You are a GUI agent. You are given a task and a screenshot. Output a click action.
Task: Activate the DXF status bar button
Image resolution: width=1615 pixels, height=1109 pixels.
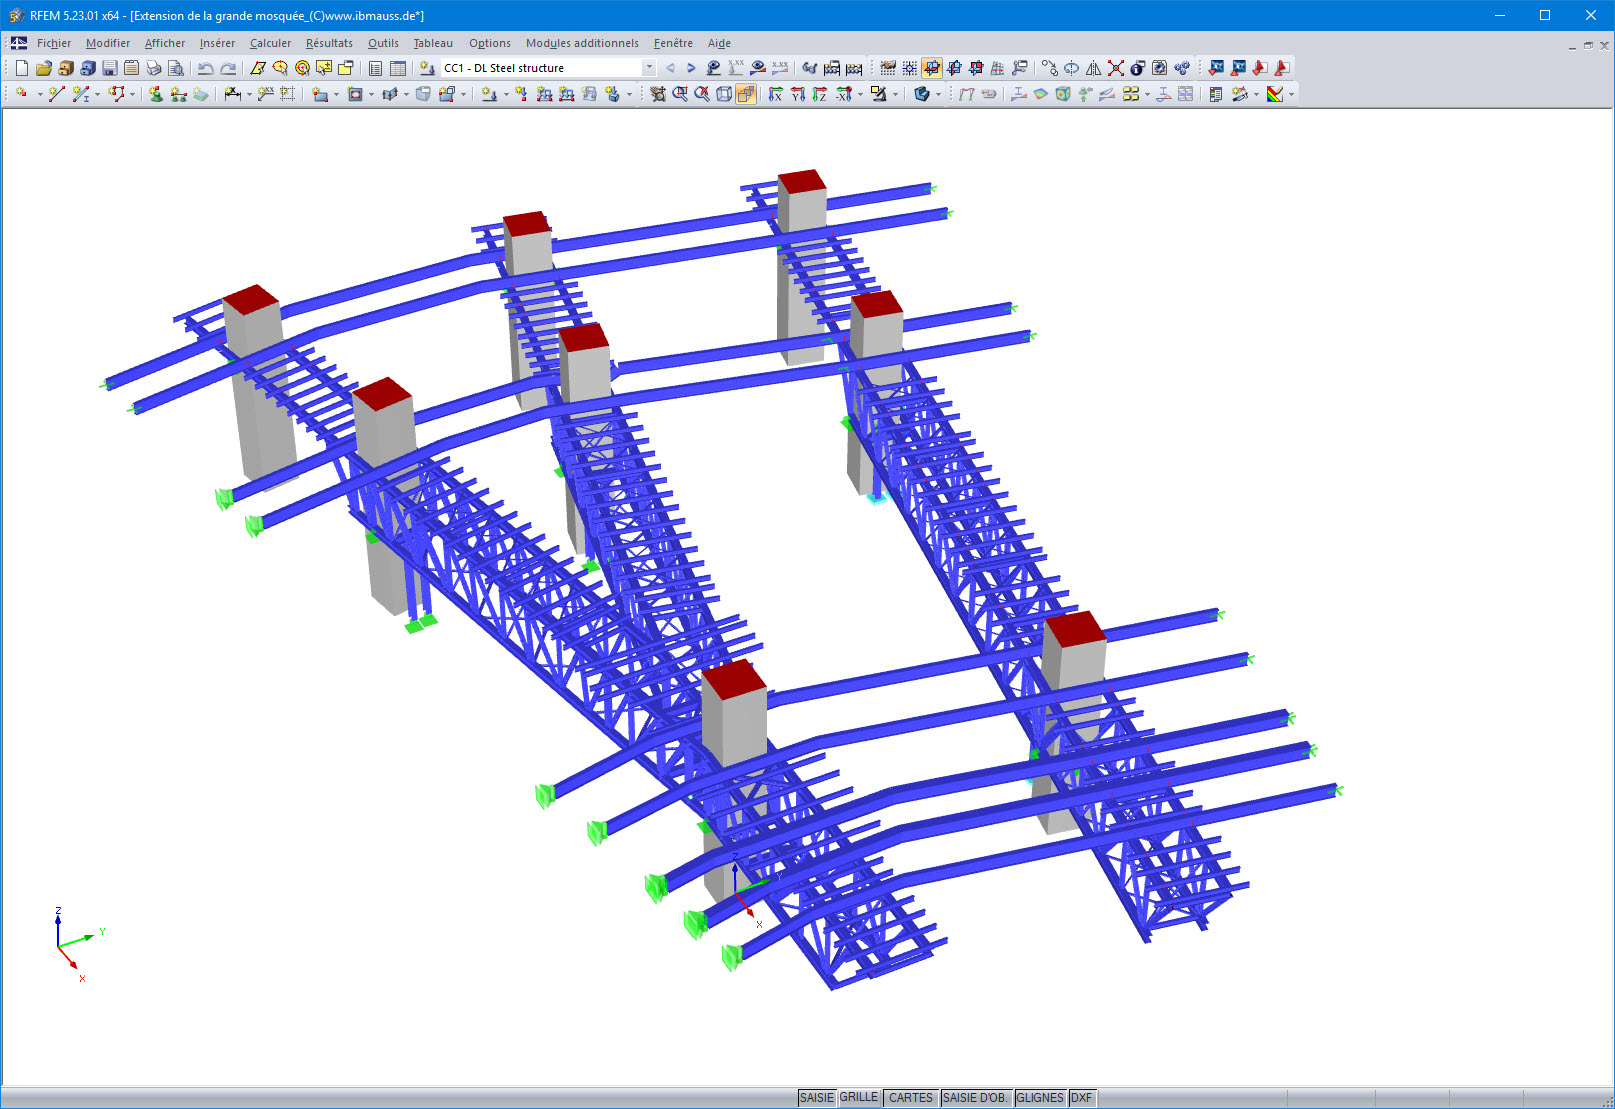pyautogui.click(x=1081, y=1097)
